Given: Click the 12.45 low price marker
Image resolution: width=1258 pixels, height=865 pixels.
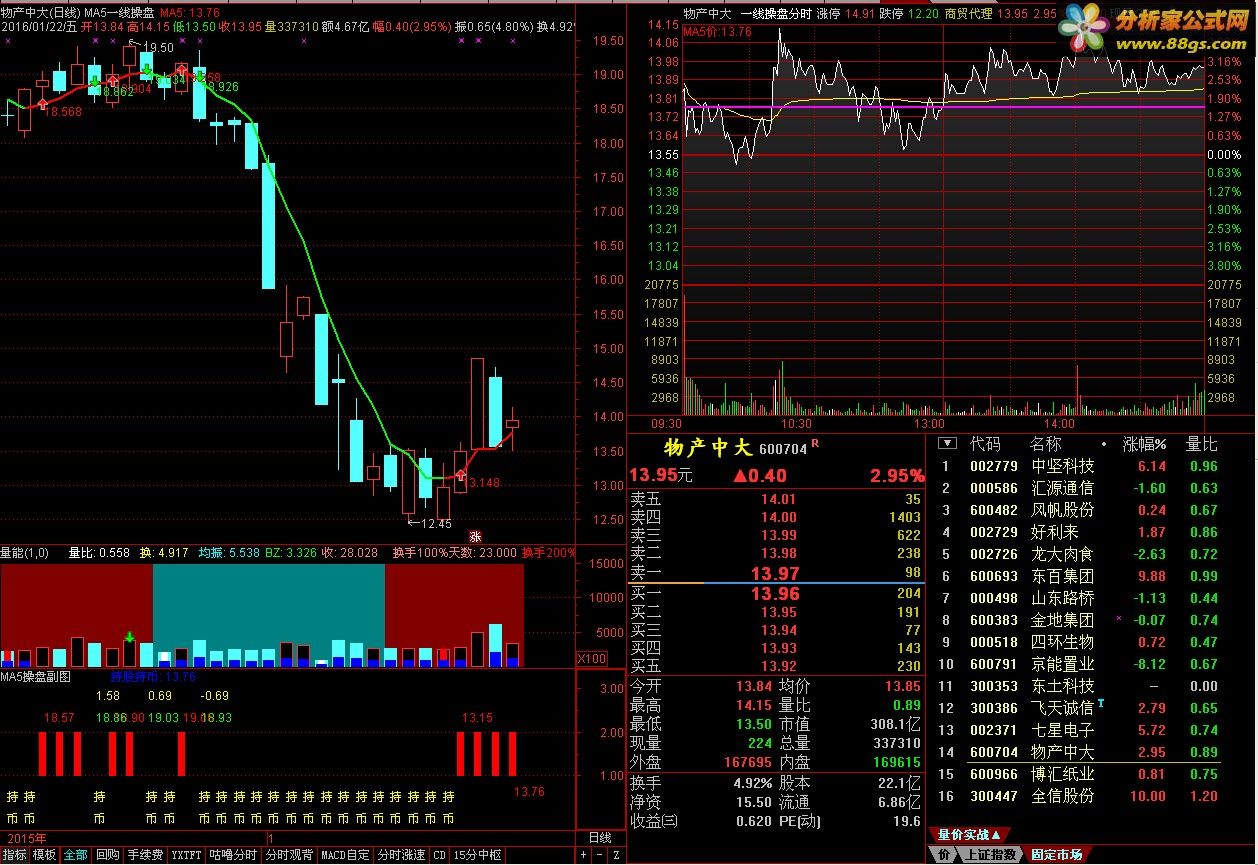Looking at the screenshot, I should pos(436,523).
